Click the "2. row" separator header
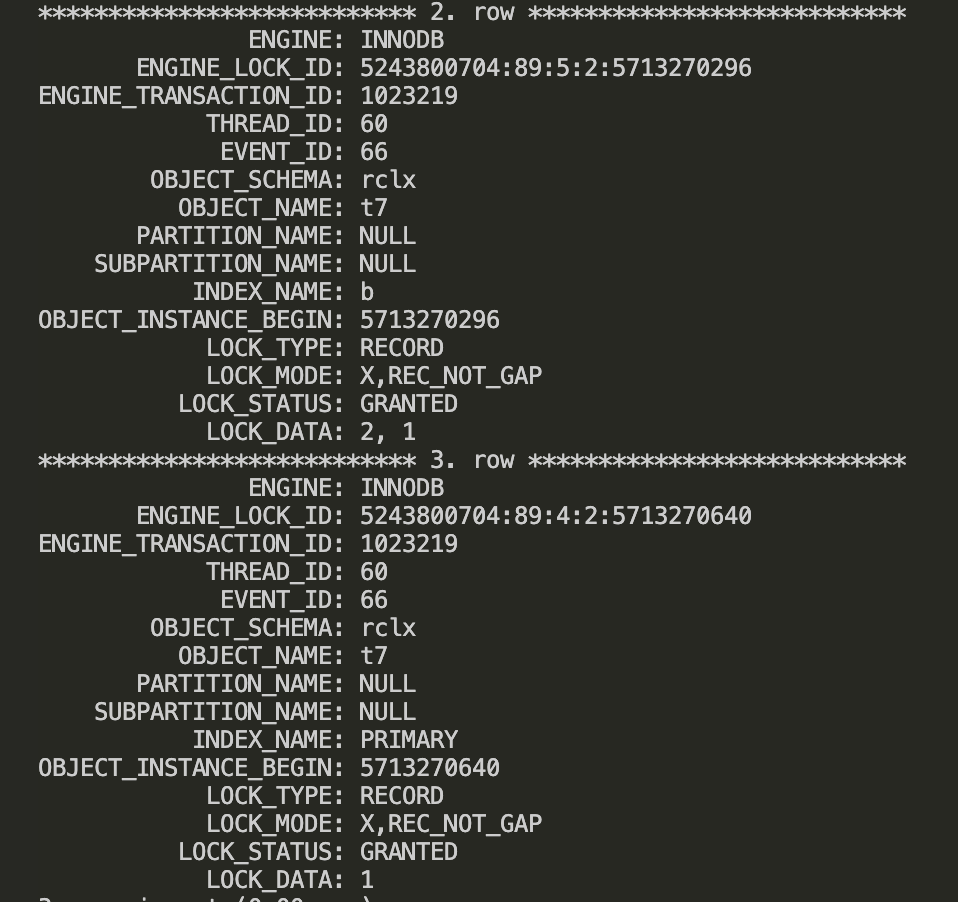This screenshot has width=958, height=902. [x=471, y=13]
